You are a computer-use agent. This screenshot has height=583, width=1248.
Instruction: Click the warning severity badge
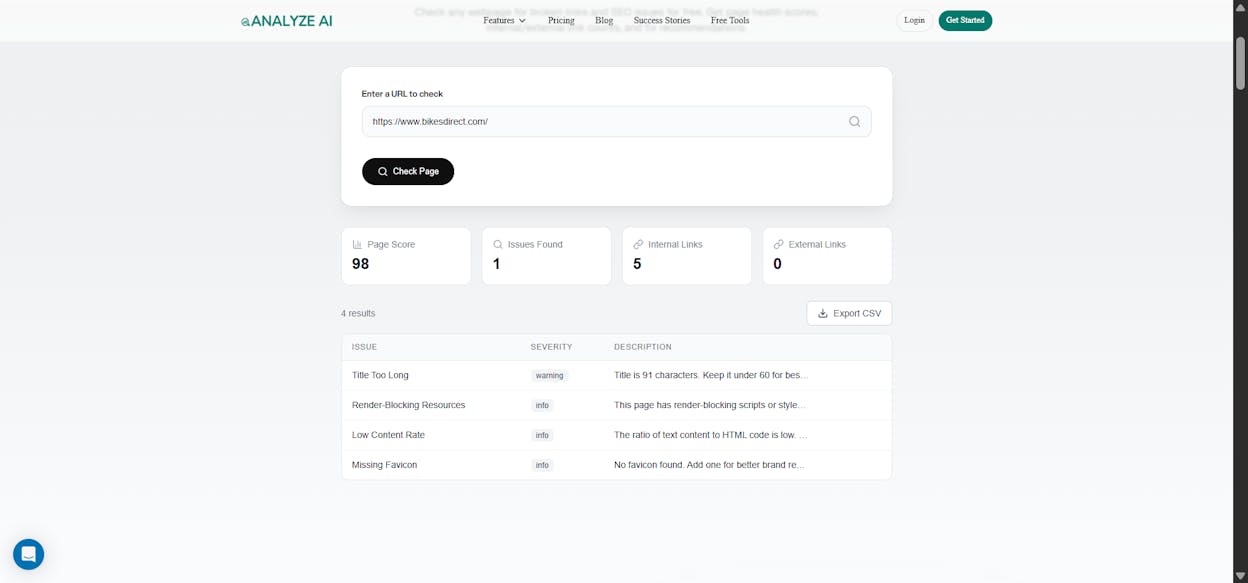click(549, 375)
